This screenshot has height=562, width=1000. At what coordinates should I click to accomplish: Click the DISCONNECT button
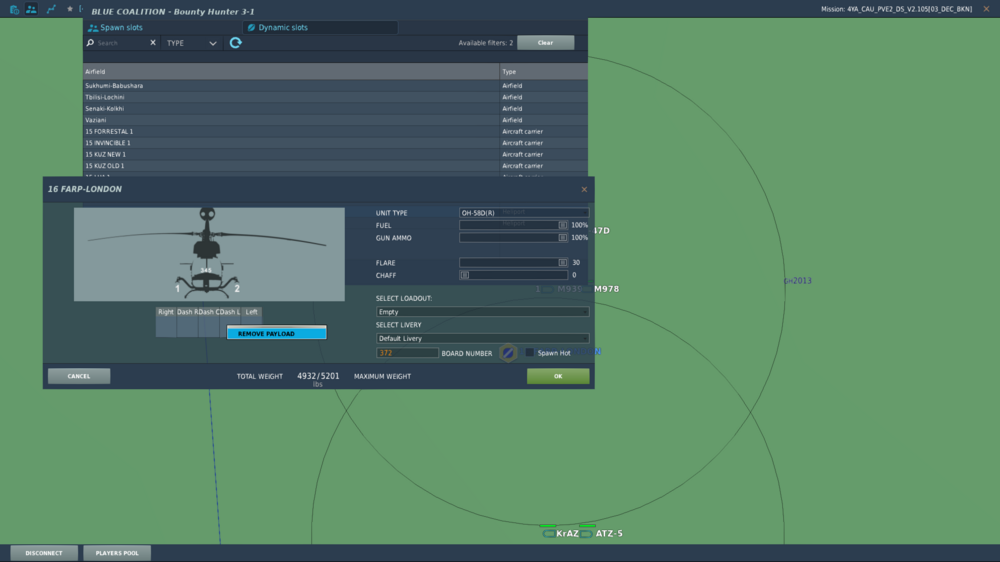[44, 553]
